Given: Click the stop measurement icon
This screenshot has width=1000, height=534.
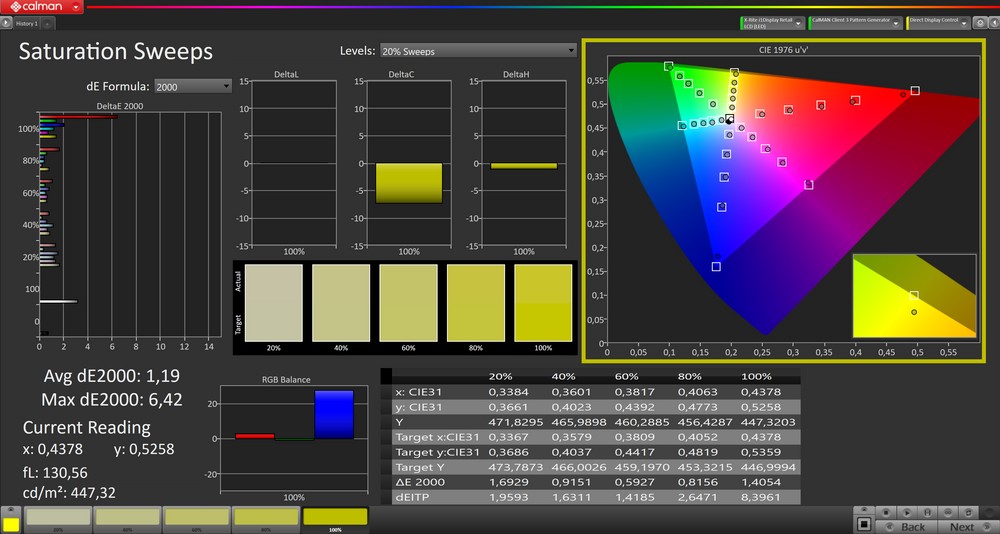Looking at the screenshot, I should [886, 512].
